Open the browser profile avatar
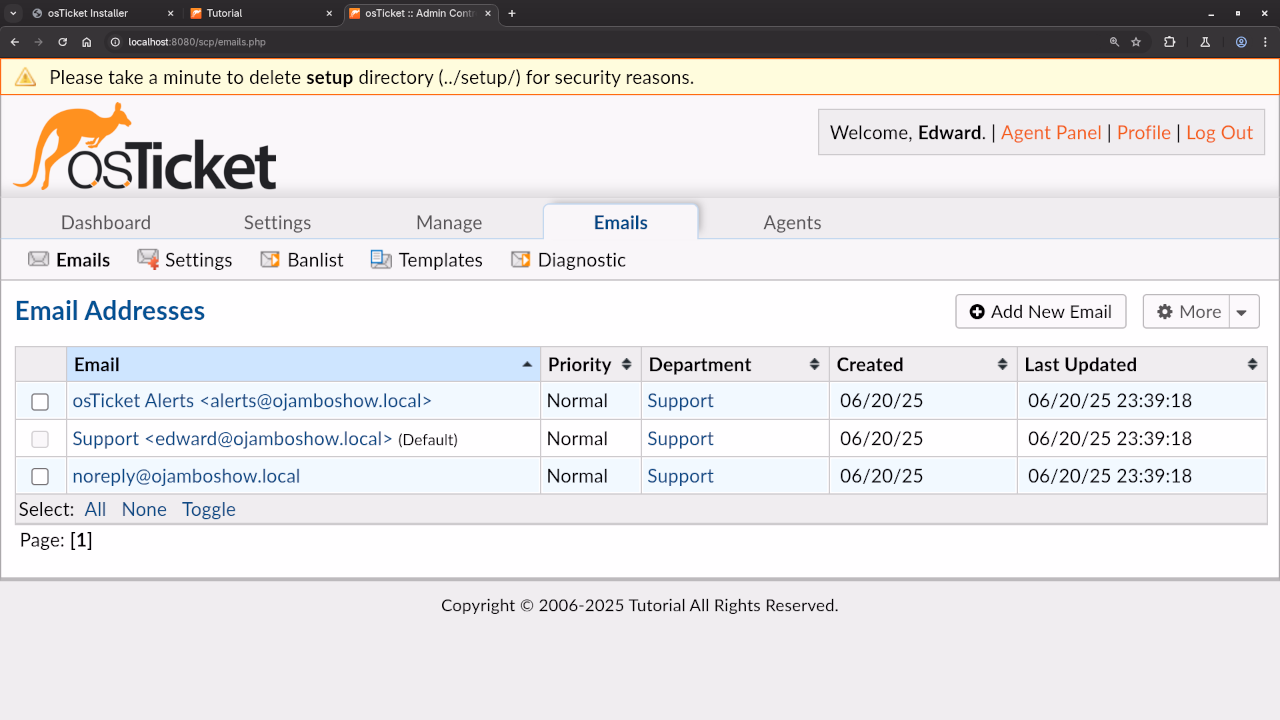 click(x=1241, y=42)
